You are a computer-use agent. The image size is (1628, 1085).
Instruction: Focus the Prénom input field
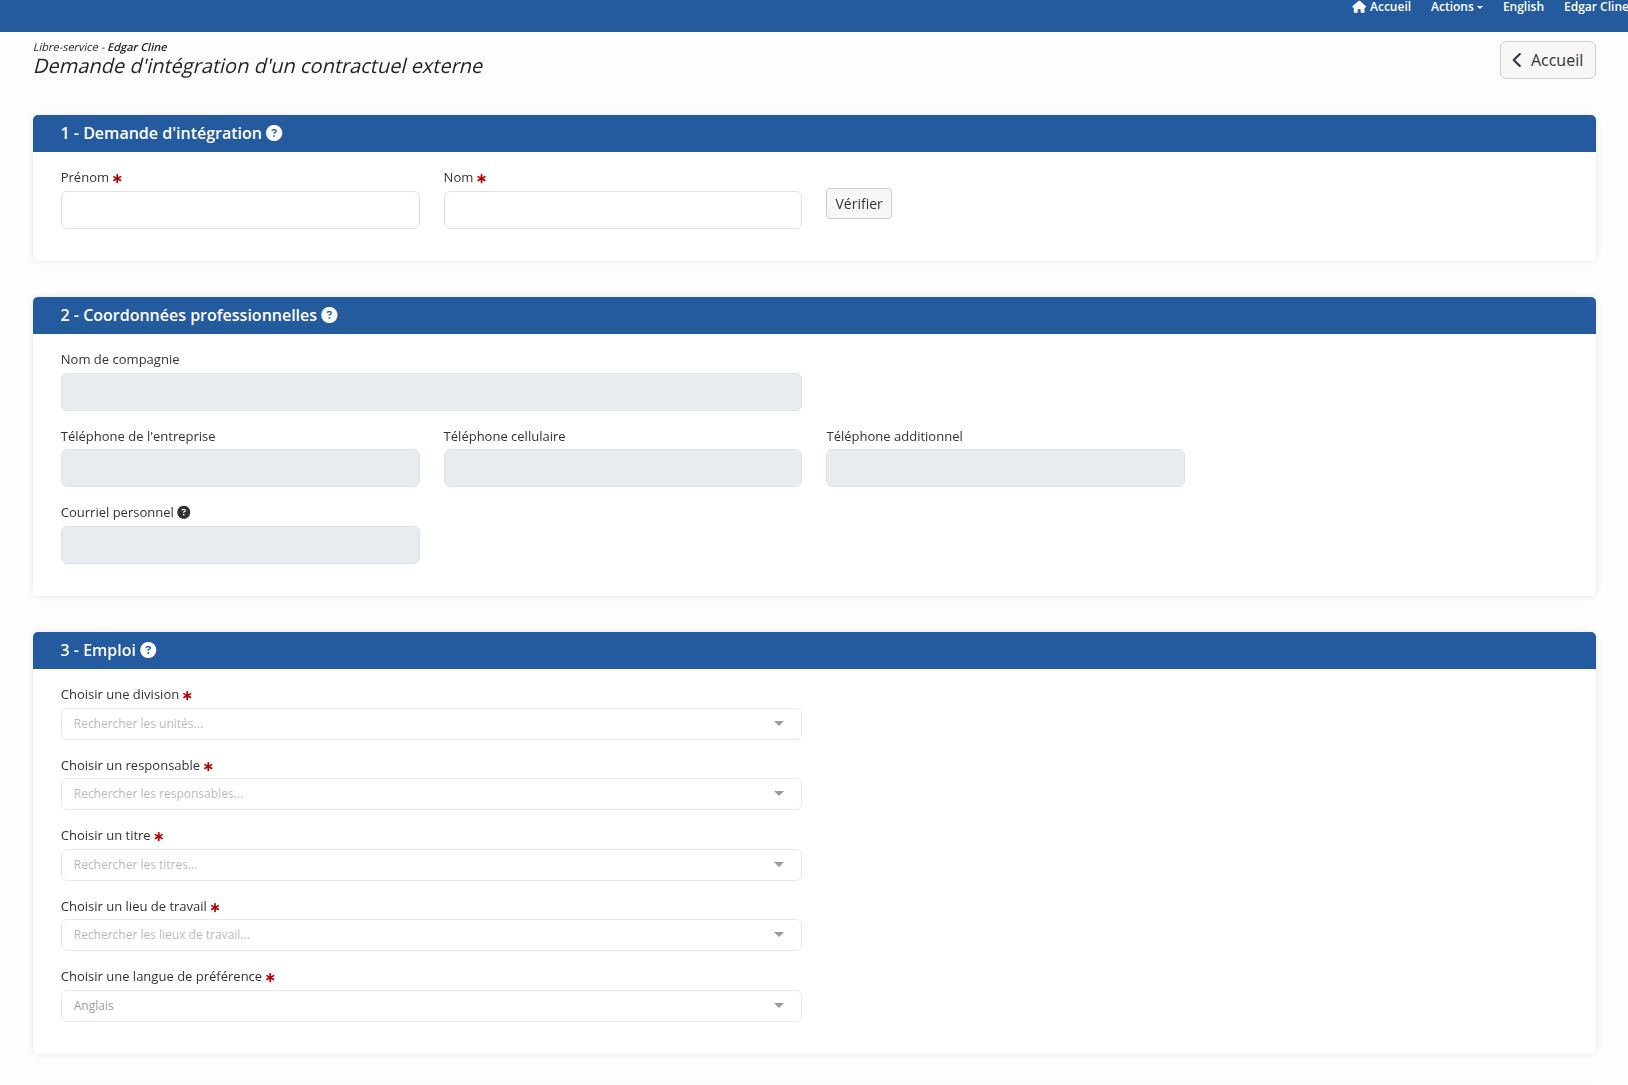click(240, 210)
